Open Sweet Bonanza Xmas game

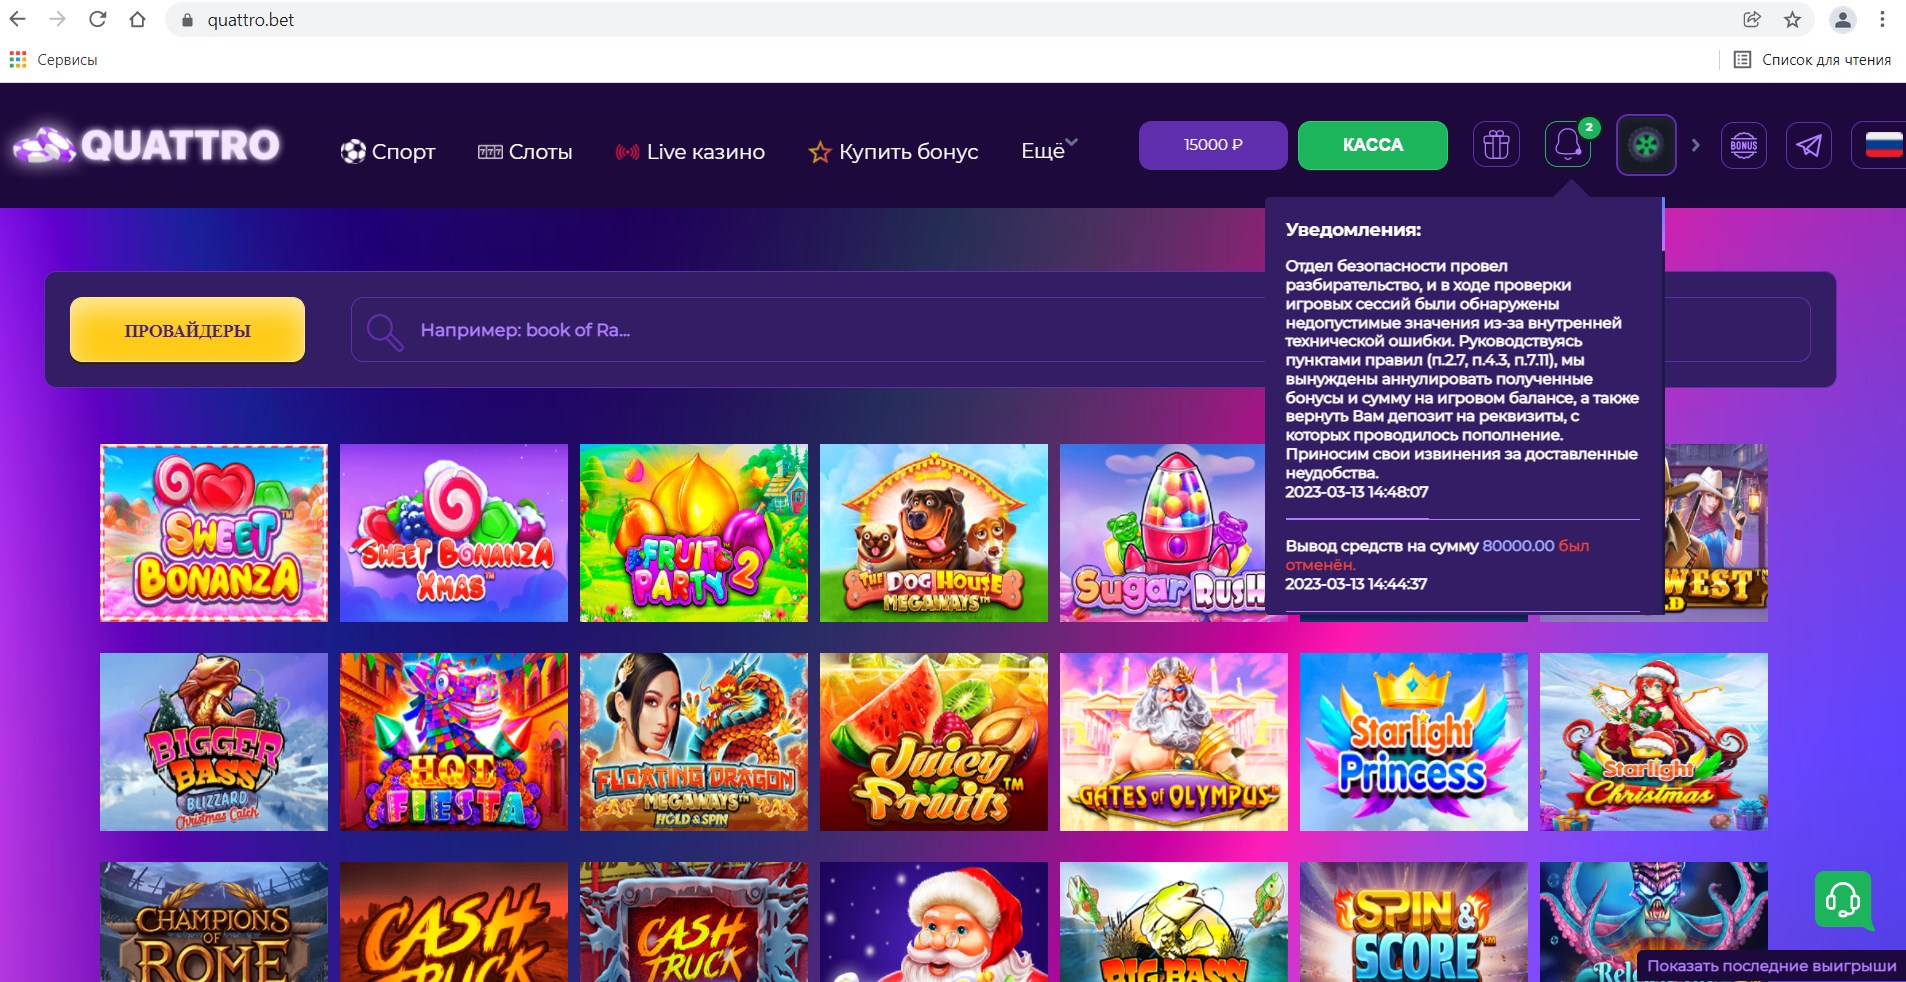click(454, 533)
